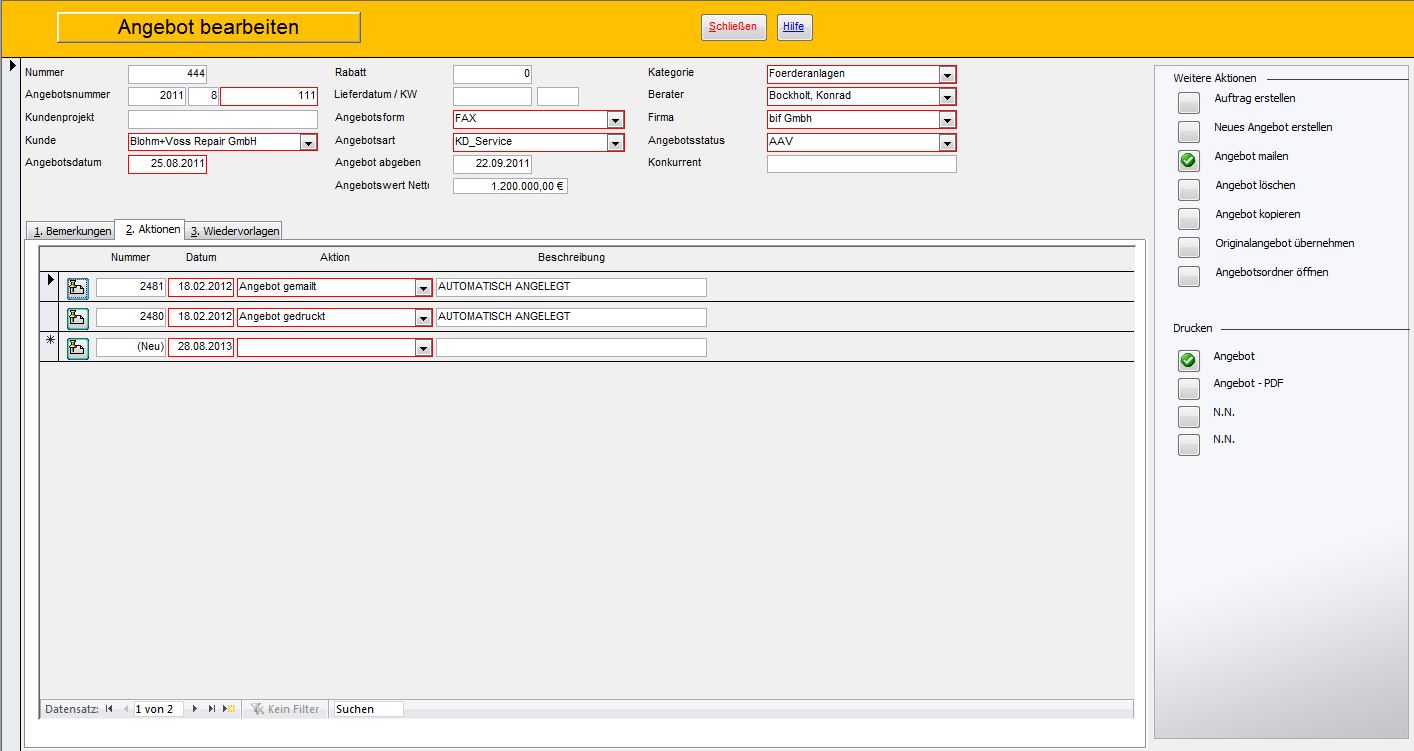Click the Datum field 28.08.2013
The image size is (1414, 751).
(201, 348)
